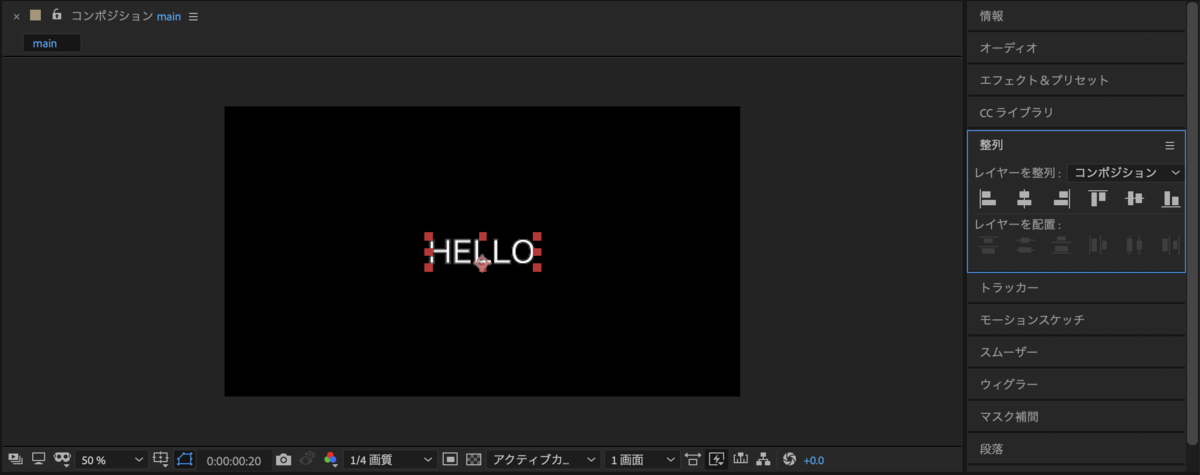Distribute layers by left edges
Viewport: 1200px width, 475px height.
[x=1098, y=245]
